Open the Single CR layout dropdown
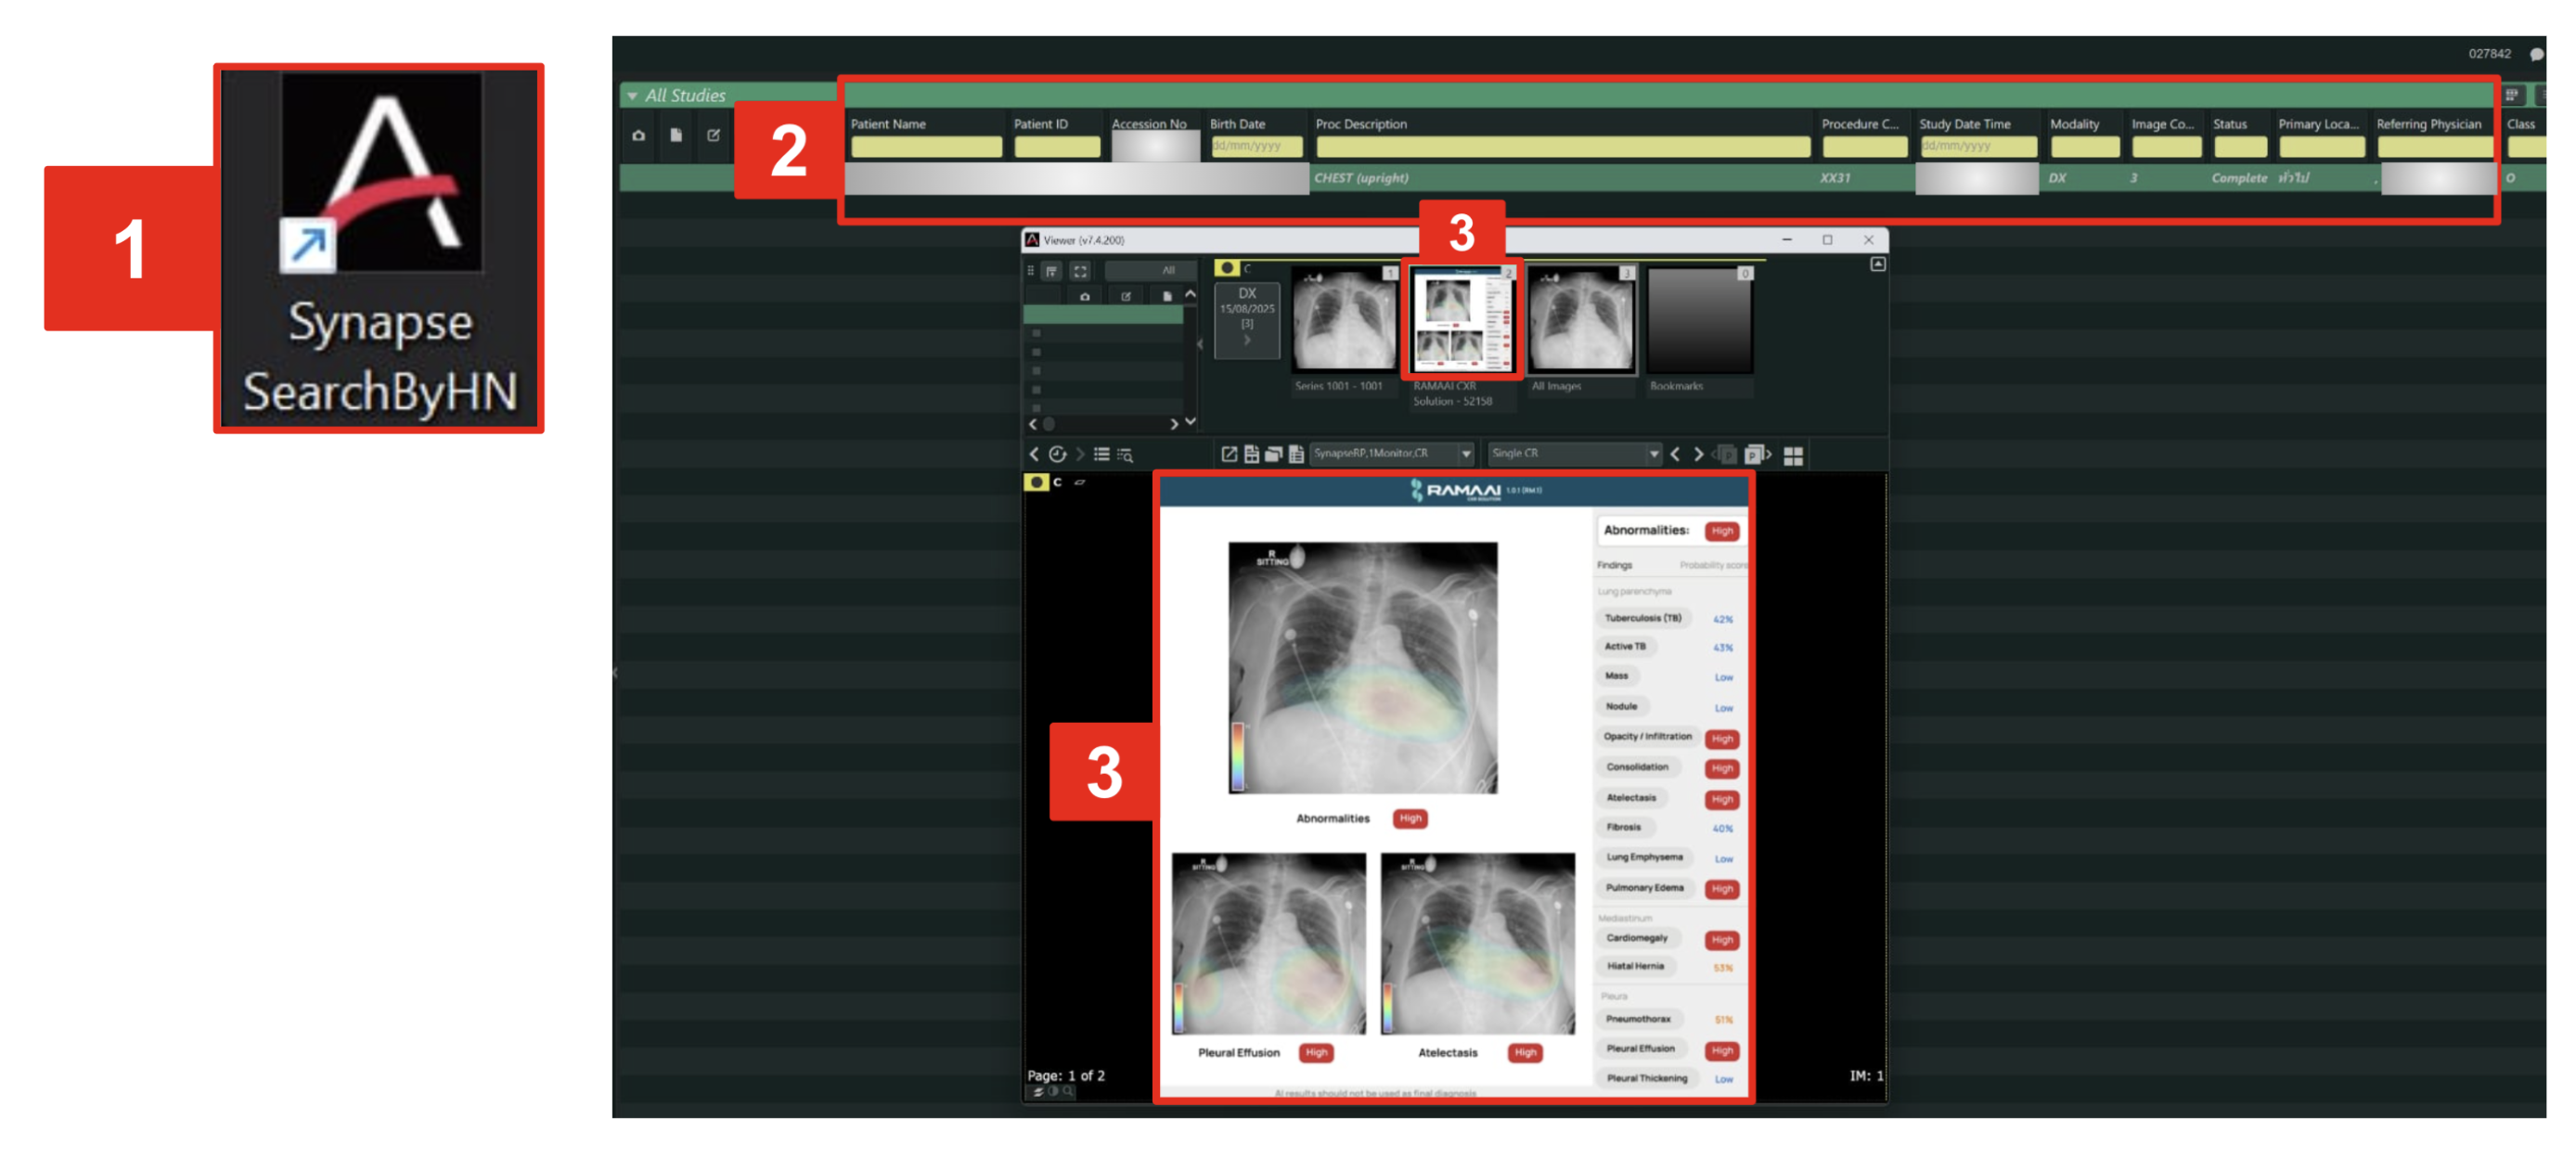Image resolution: width=2576 pixels, height=1158 pixels. [x=1653, y=454]
